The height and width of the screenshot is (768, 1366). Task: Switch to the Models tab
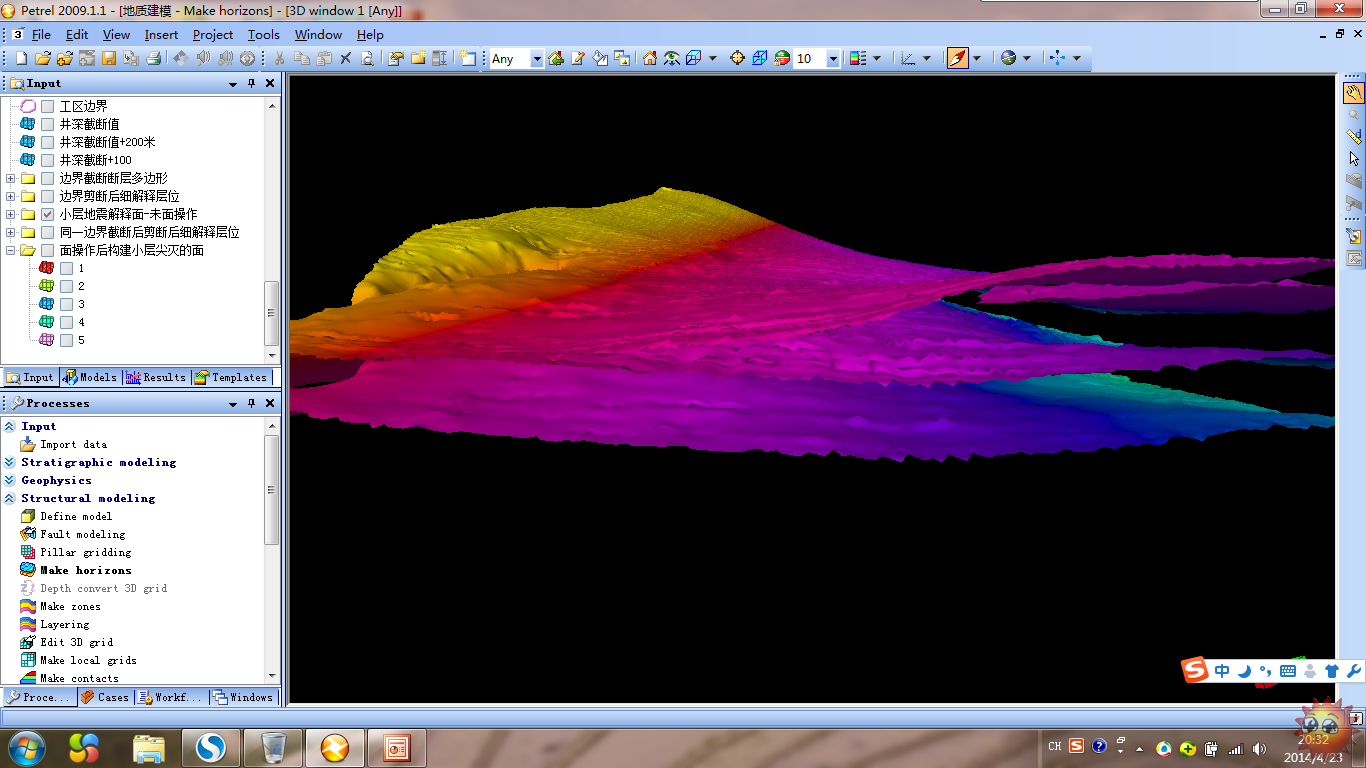[x=90, y=377]
